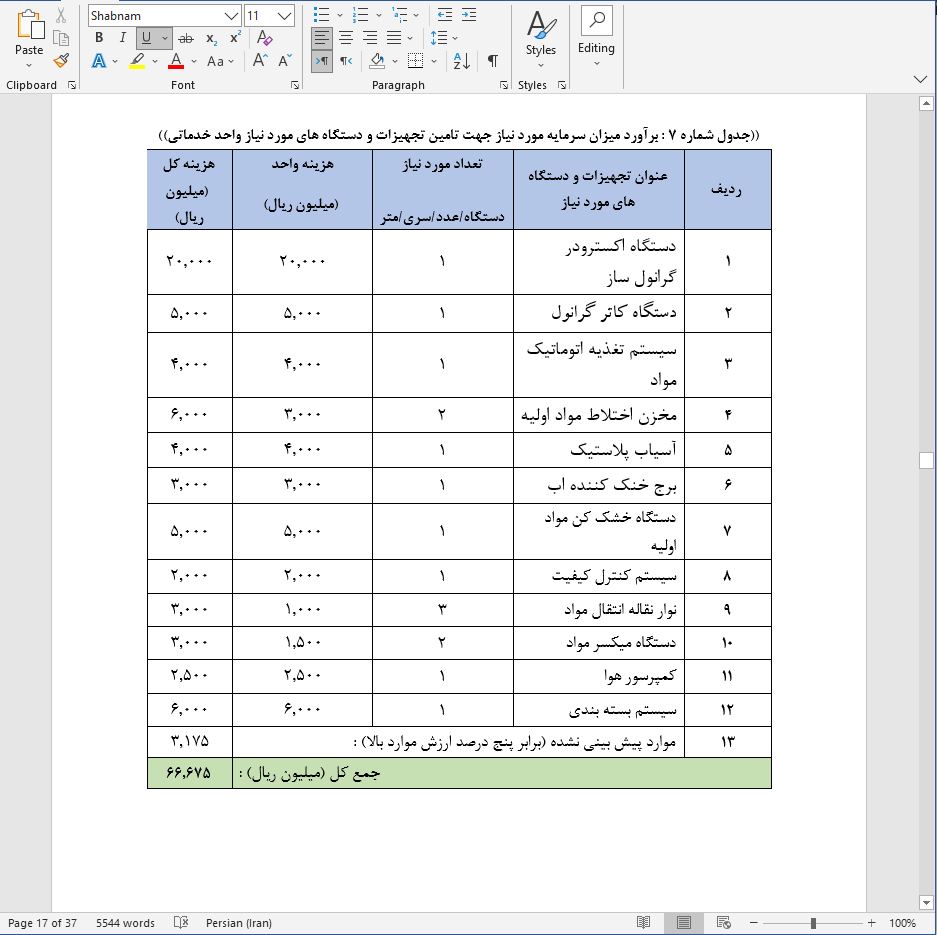Screen dimensions: 937x935
Task: Click the zoom slider handle
Action: [813, 923]
